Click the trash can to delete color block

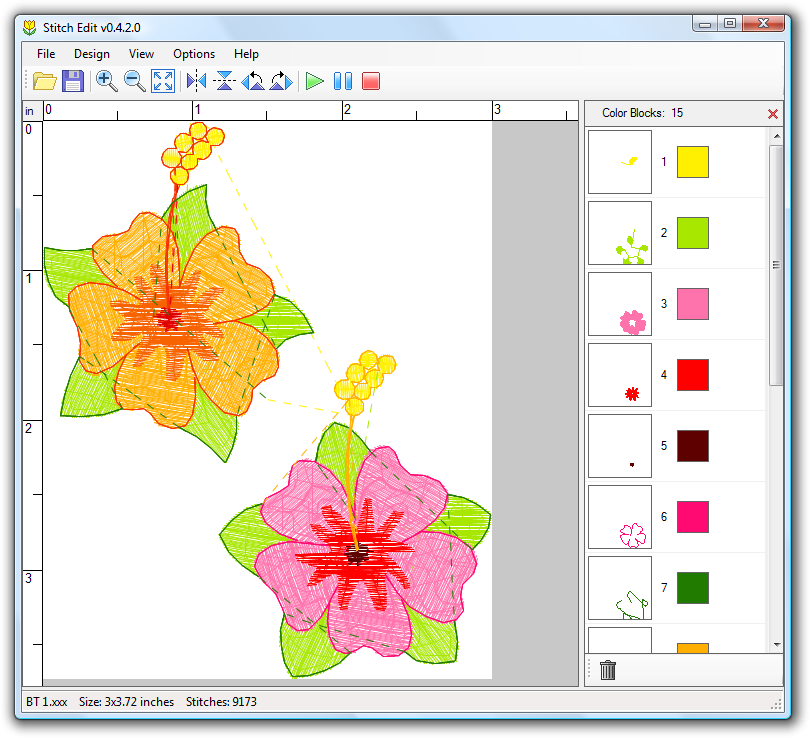(x=608, y=670)
